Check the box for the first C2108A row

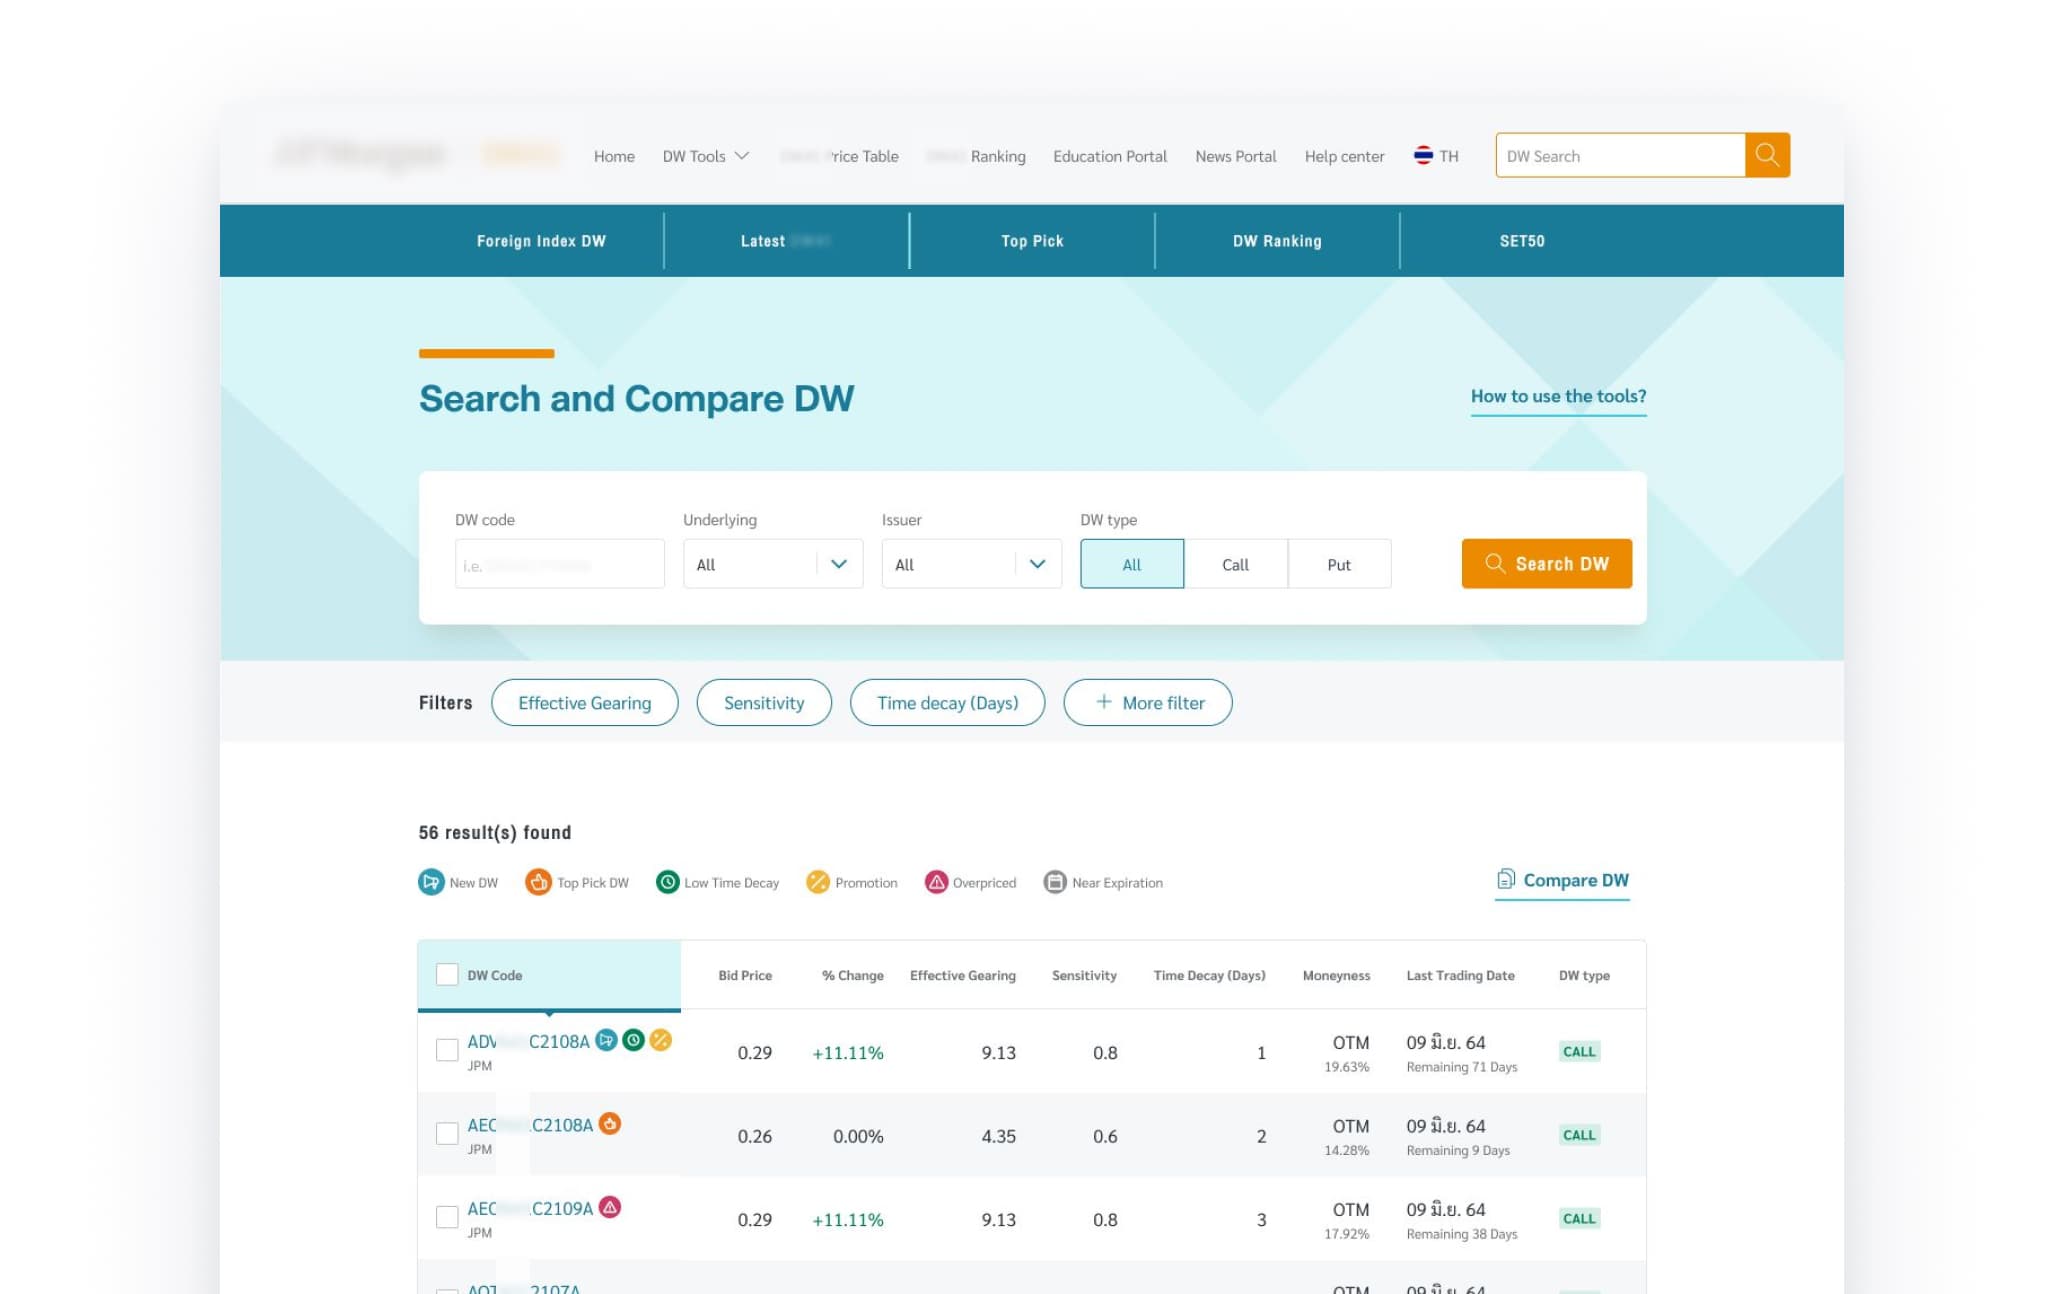click(447, 1050)
